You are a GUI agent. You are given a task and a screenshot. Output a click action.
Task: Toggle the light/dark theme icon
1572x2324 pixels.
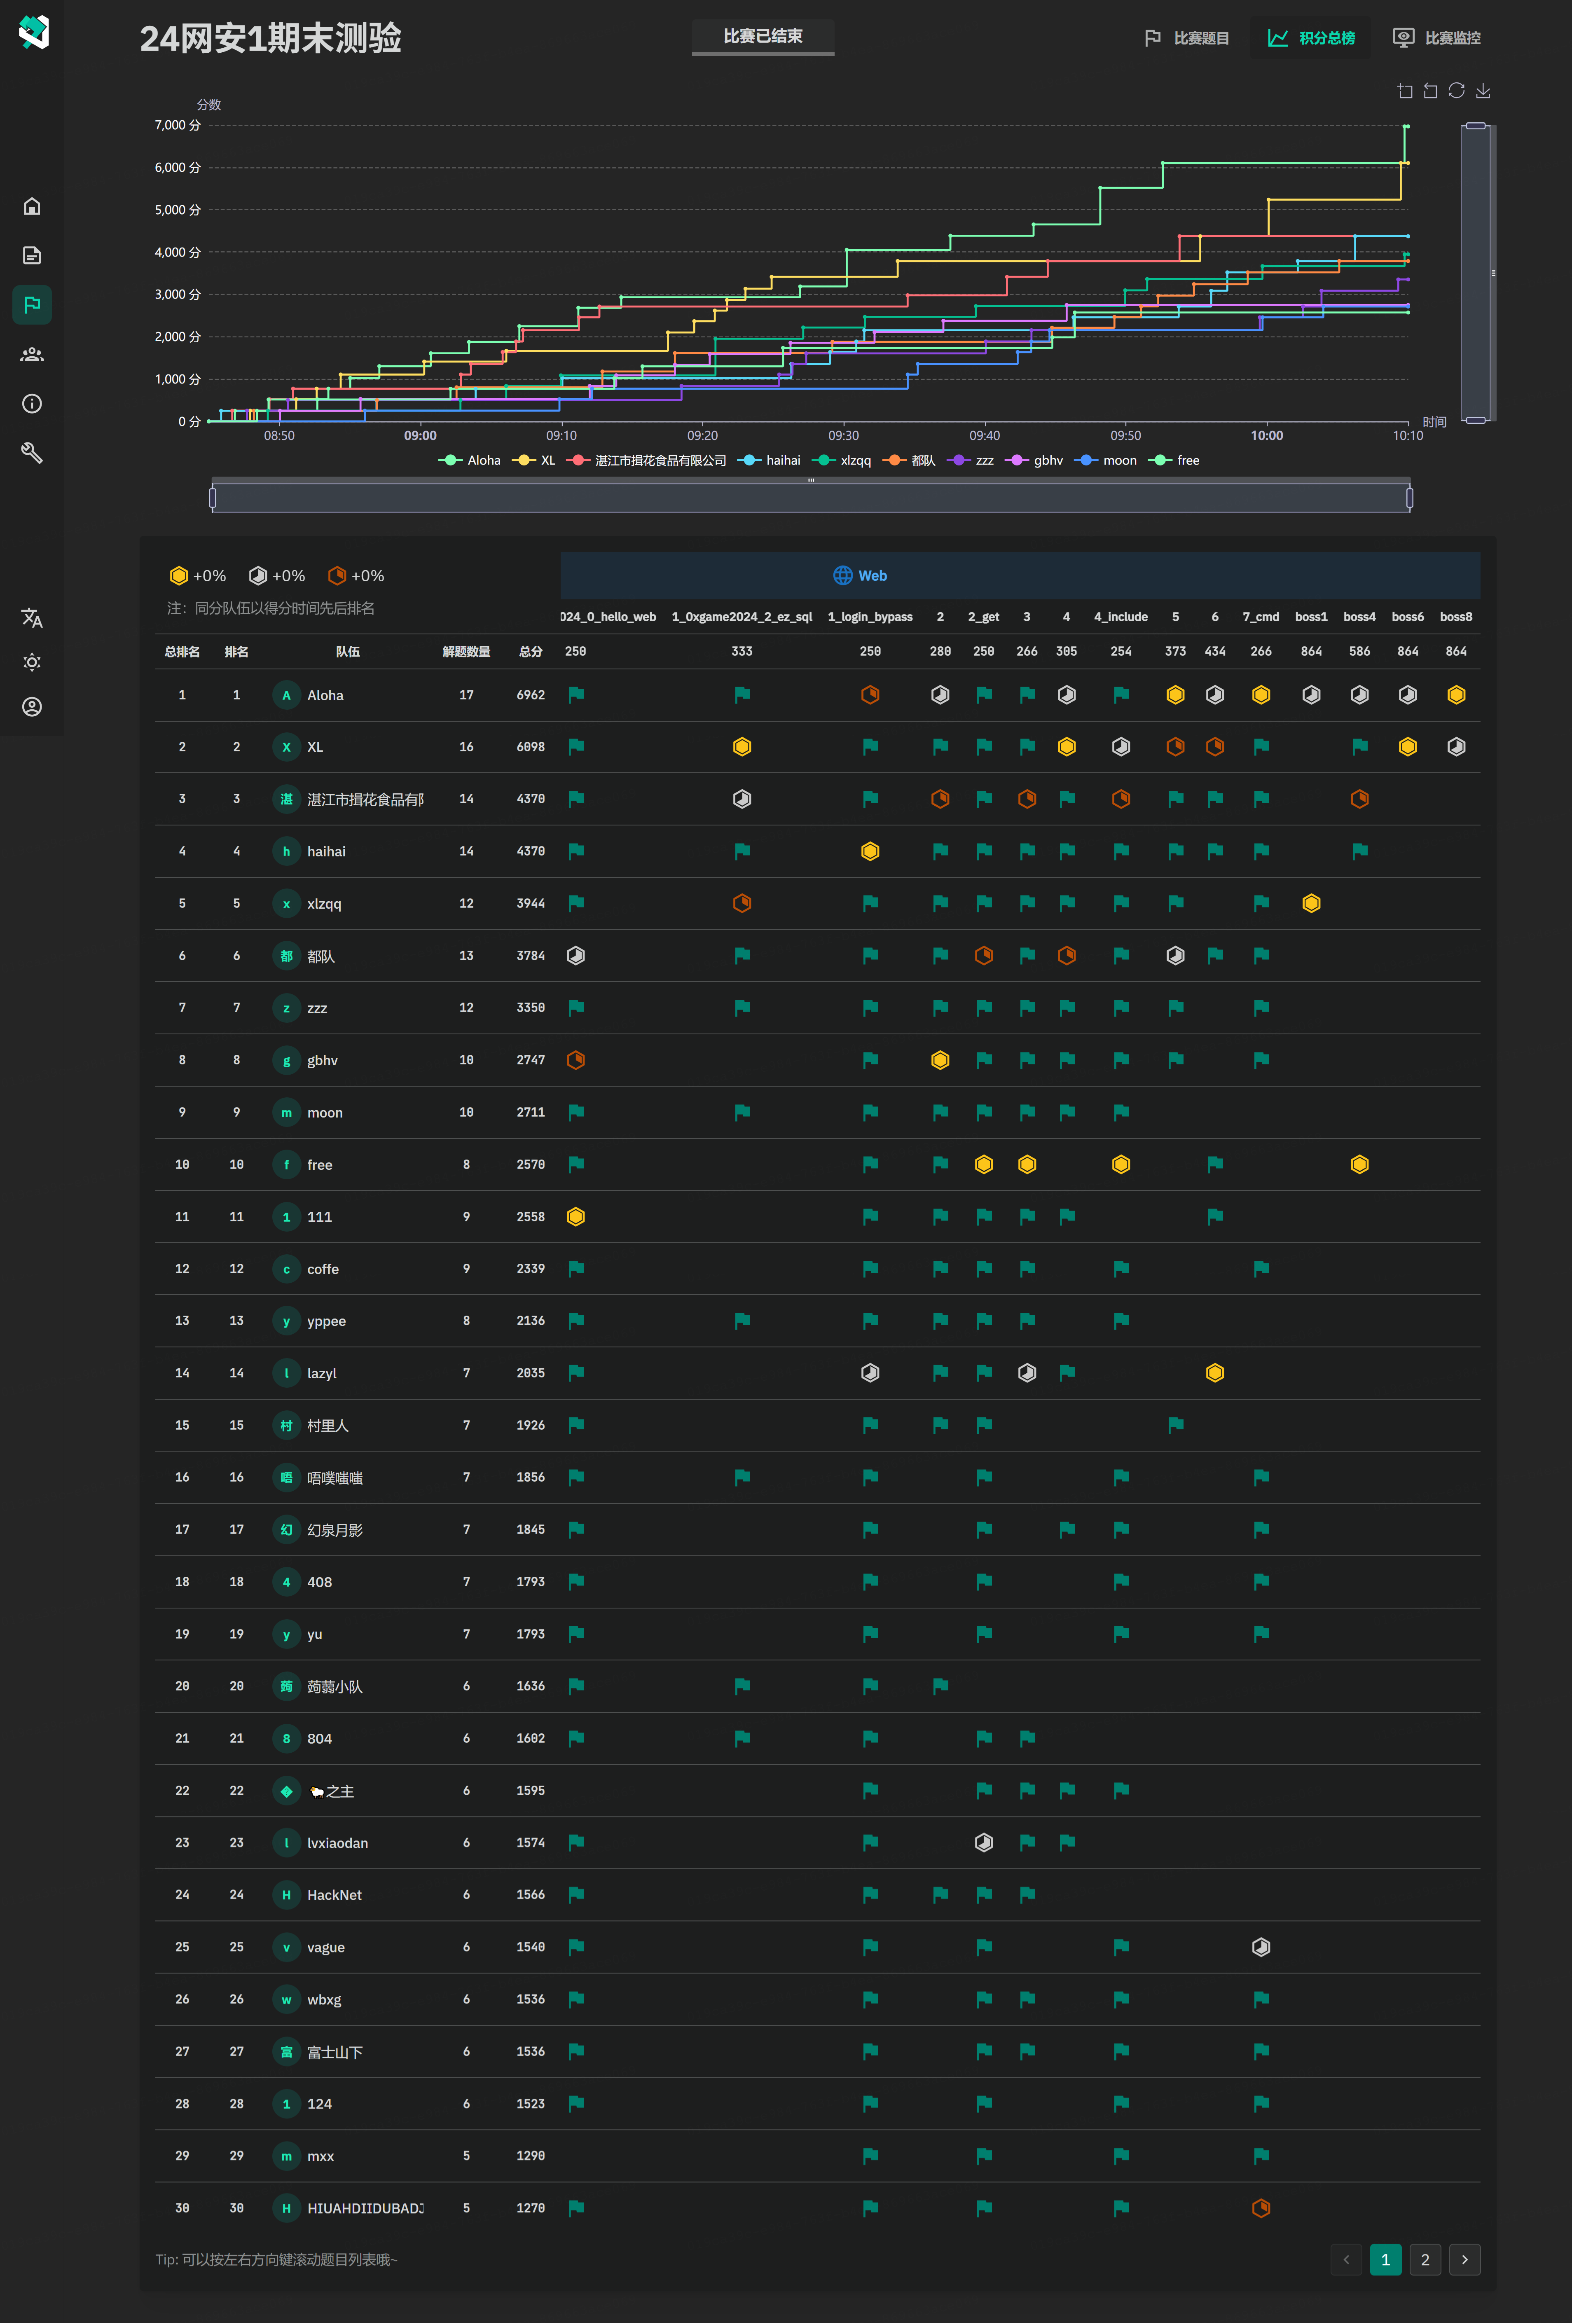pos(32,662)
